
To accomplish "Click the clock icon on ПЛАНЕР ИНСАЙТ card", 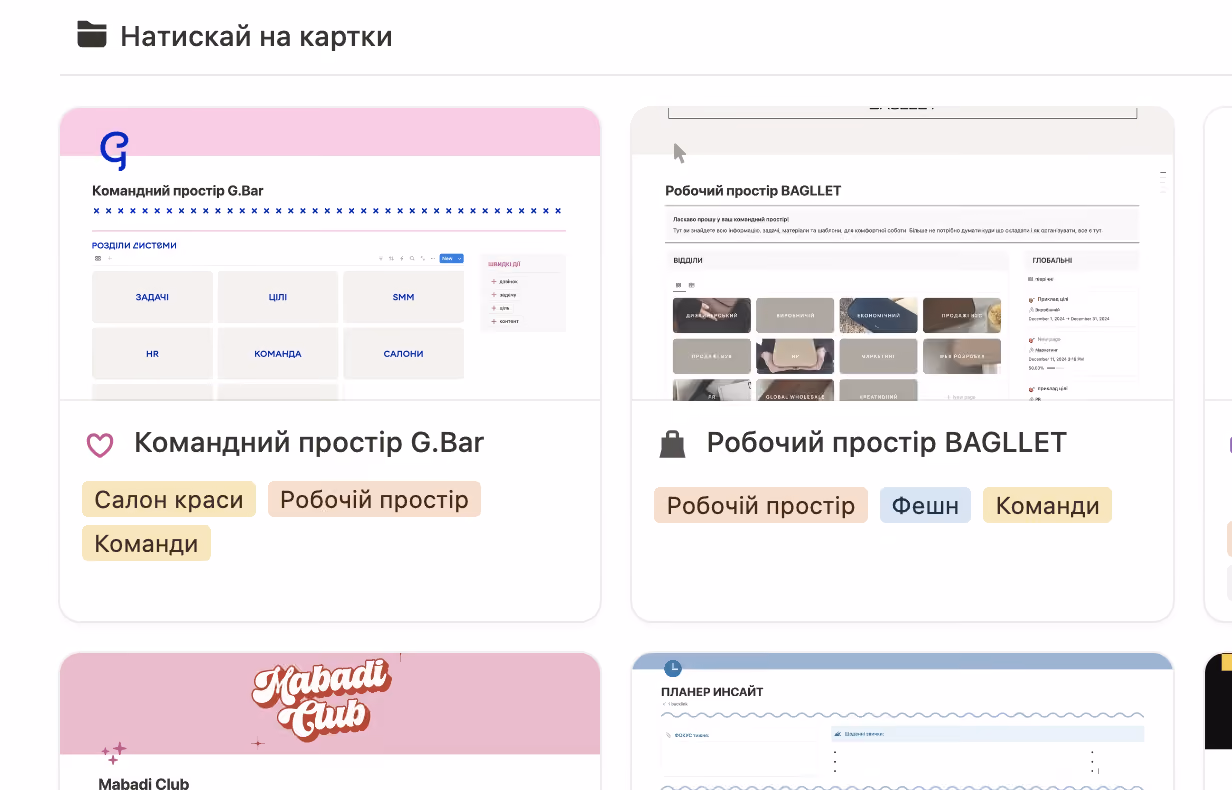I will (x=672, y=667).
